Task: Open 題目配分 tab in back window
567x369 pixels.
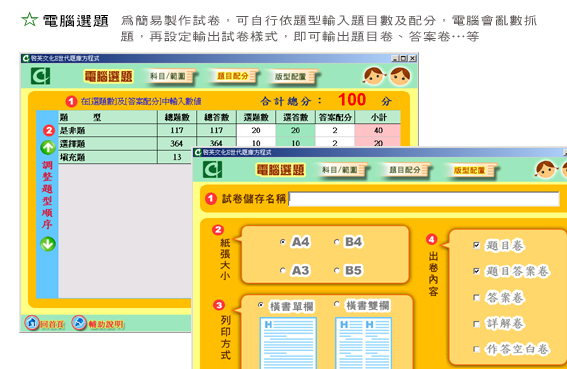Action: click(234, 76)
